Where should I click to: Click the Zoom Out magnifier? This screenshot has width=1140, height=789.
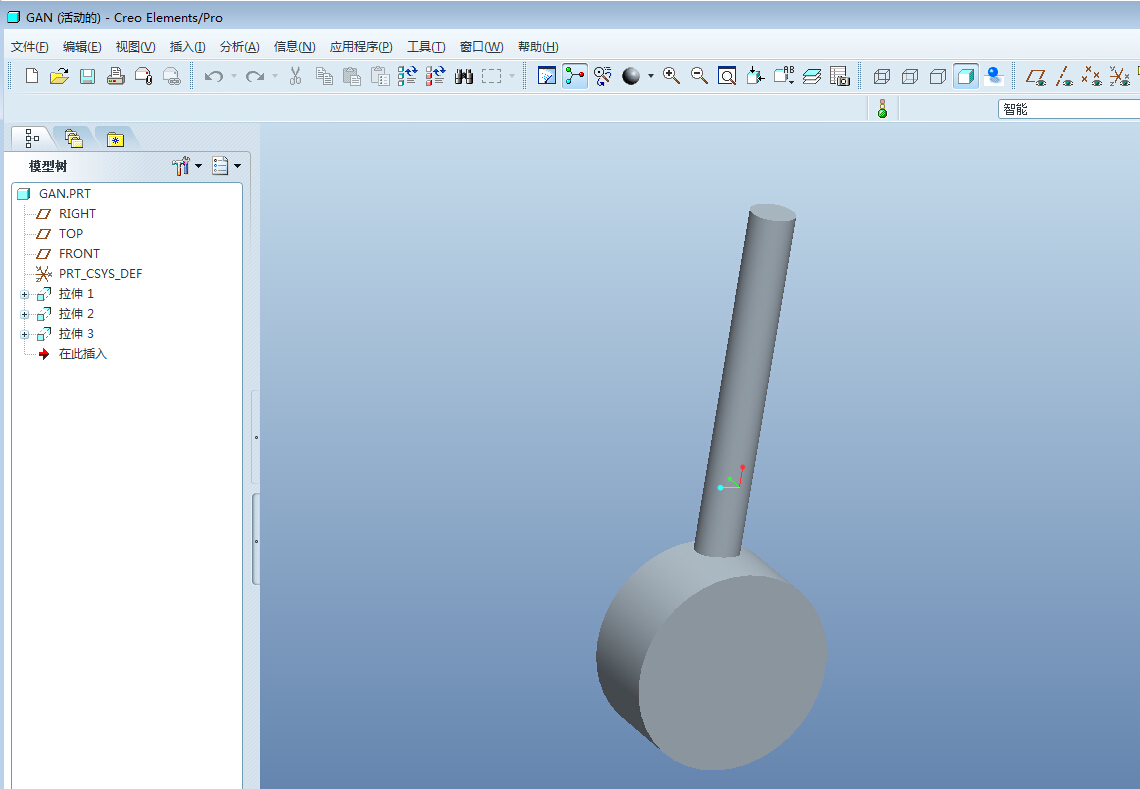point(699,76)
